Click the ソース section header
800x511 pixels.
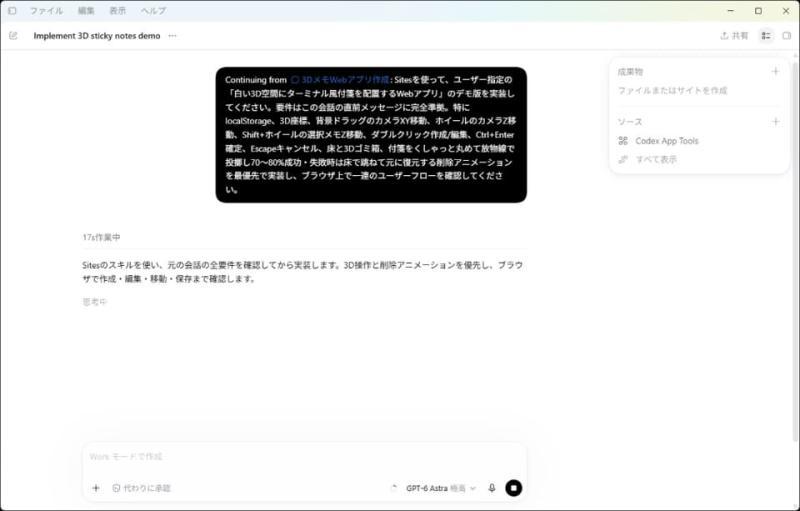(630, 122)
